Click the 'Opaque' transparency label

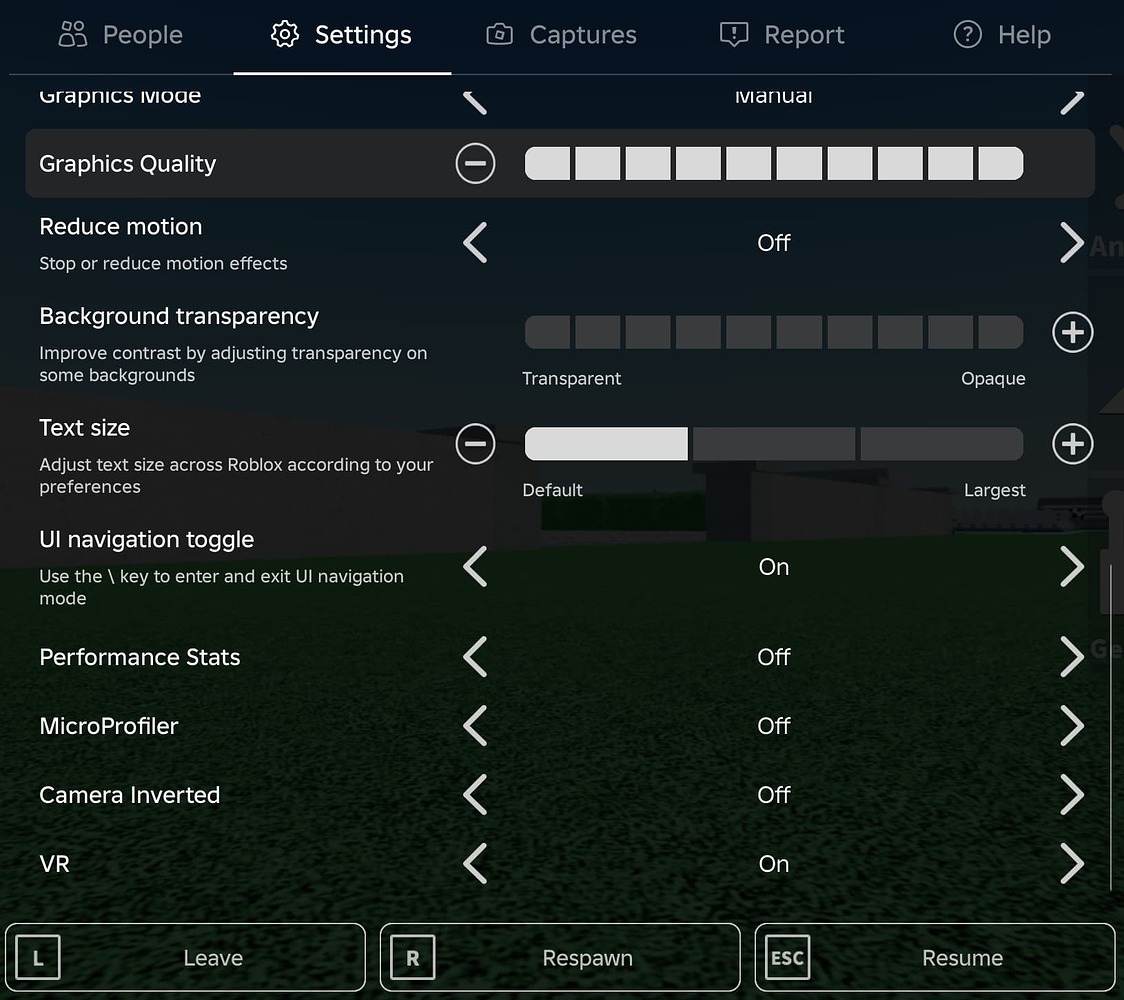coord(993,378)
